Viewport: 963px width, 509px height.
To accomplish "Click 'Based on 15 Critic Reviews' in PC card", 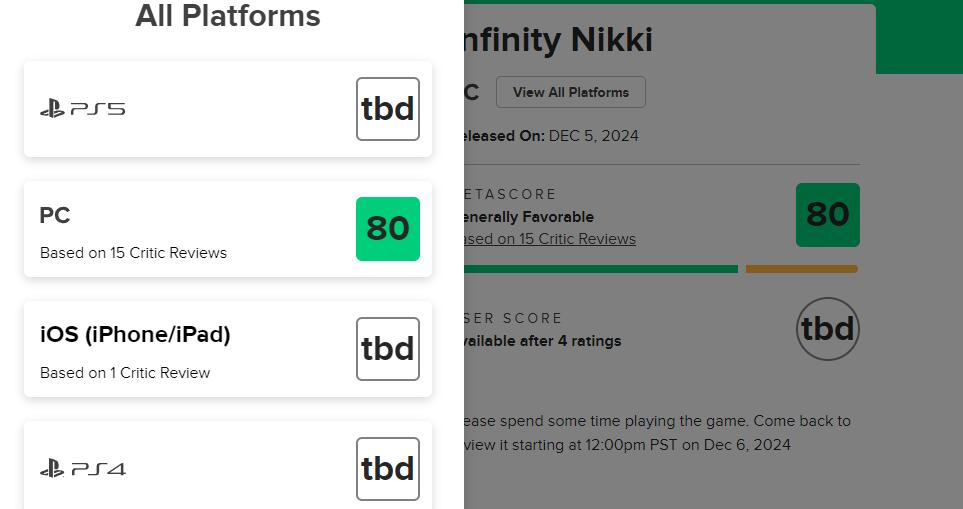I will pyautogui.click(x=133, y=253).
